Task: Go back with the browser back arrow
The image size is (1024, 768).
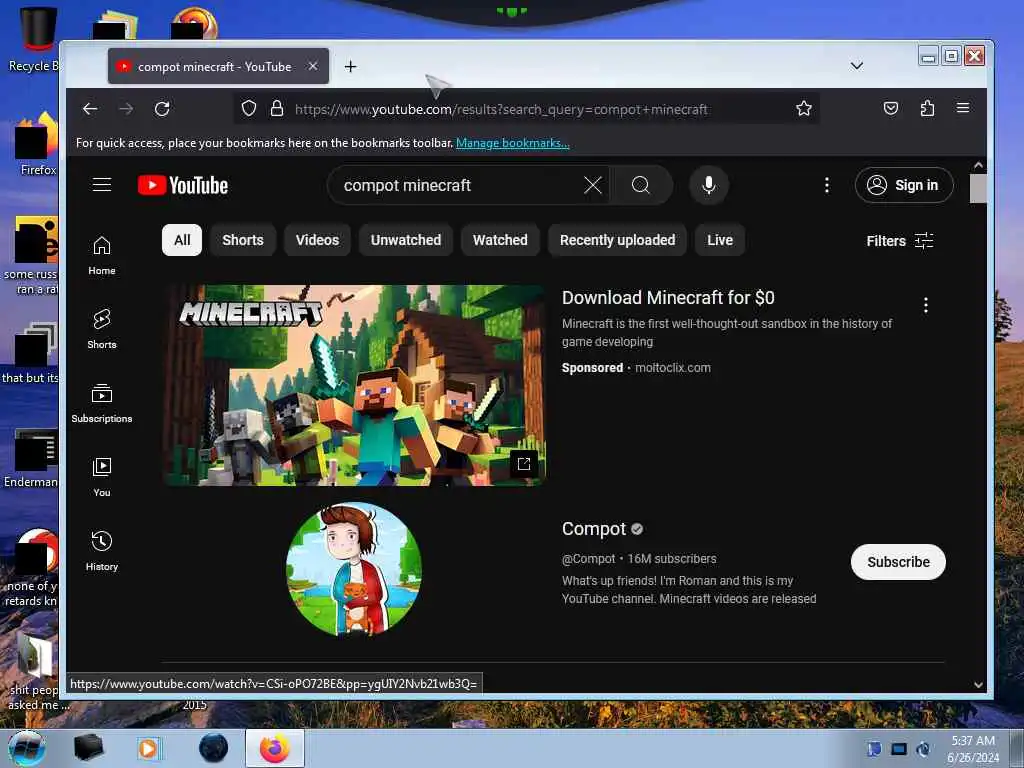Action: coord(90,109)
